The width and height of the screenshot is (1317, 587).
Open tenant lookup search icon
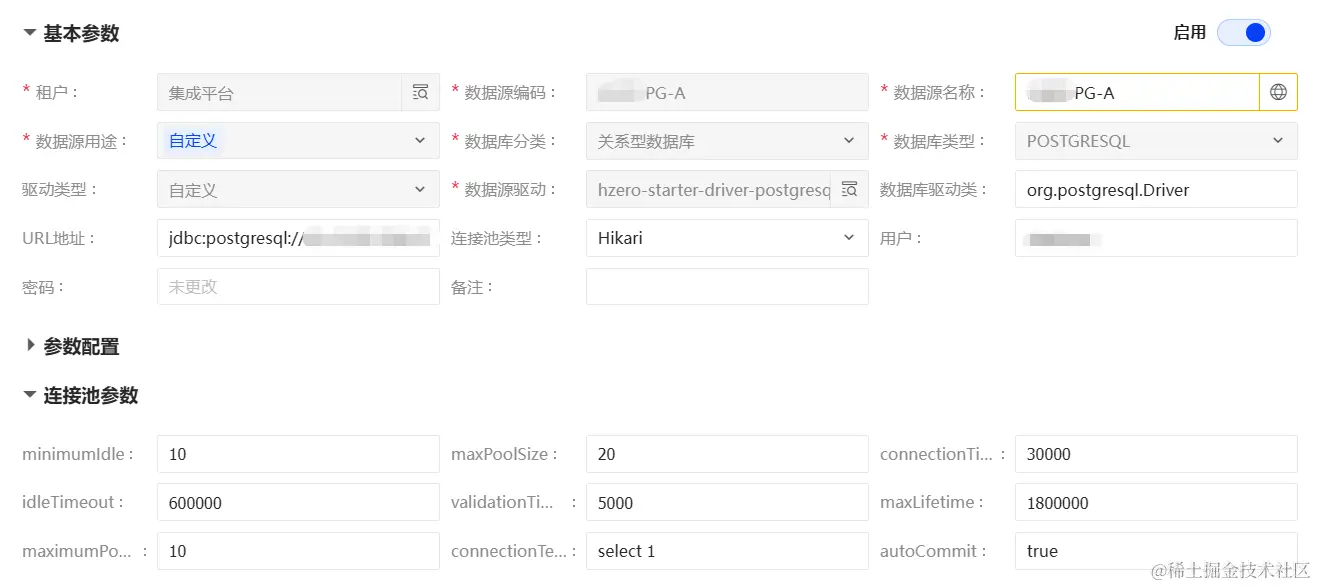point(420,92)
